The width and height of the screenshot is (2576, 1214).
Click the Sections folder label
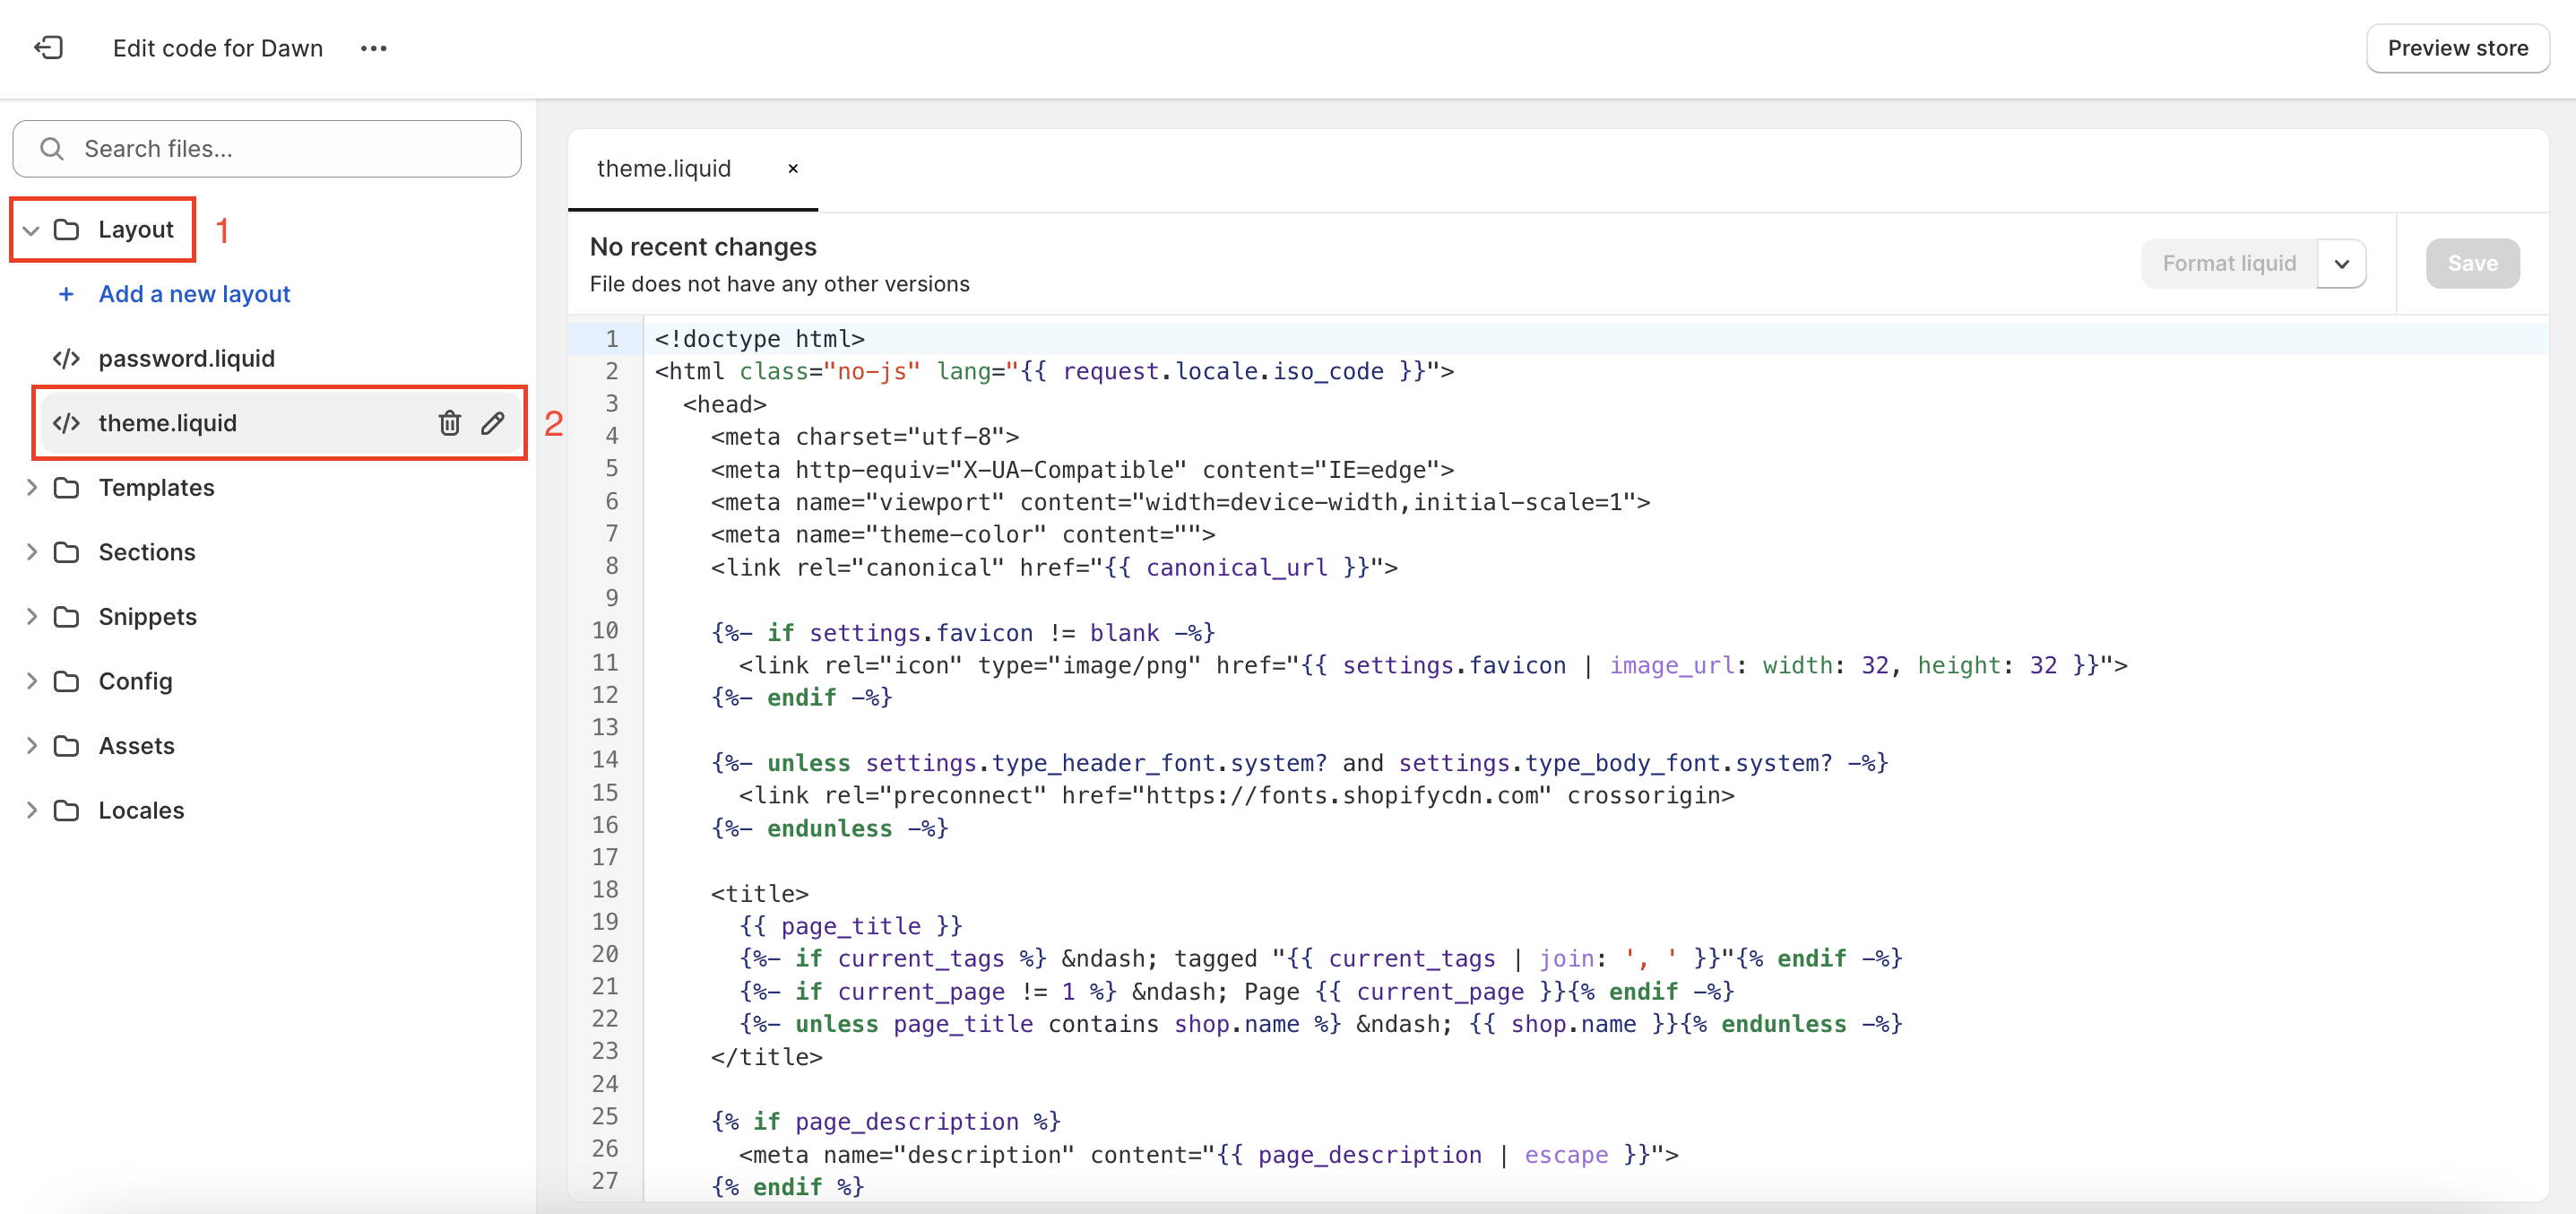coord(147,552)
